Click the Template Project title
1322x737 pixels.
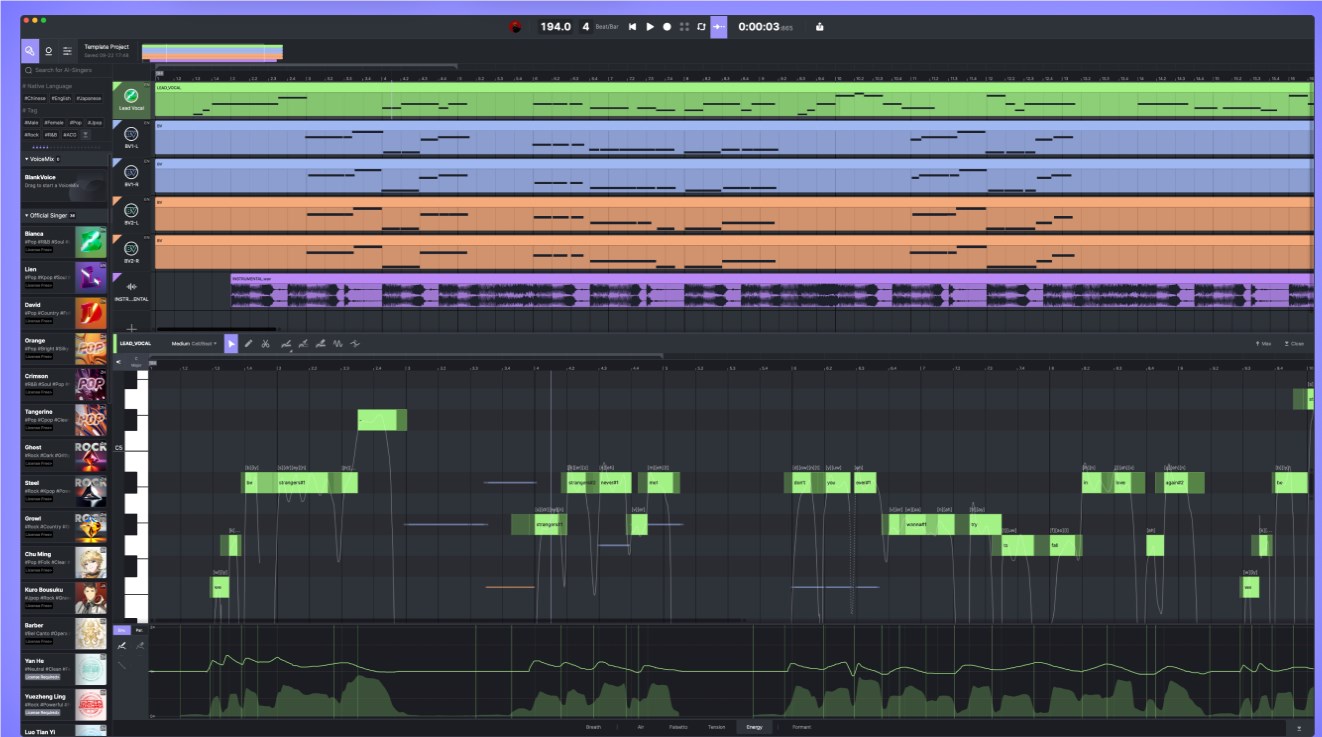(108, 47)
